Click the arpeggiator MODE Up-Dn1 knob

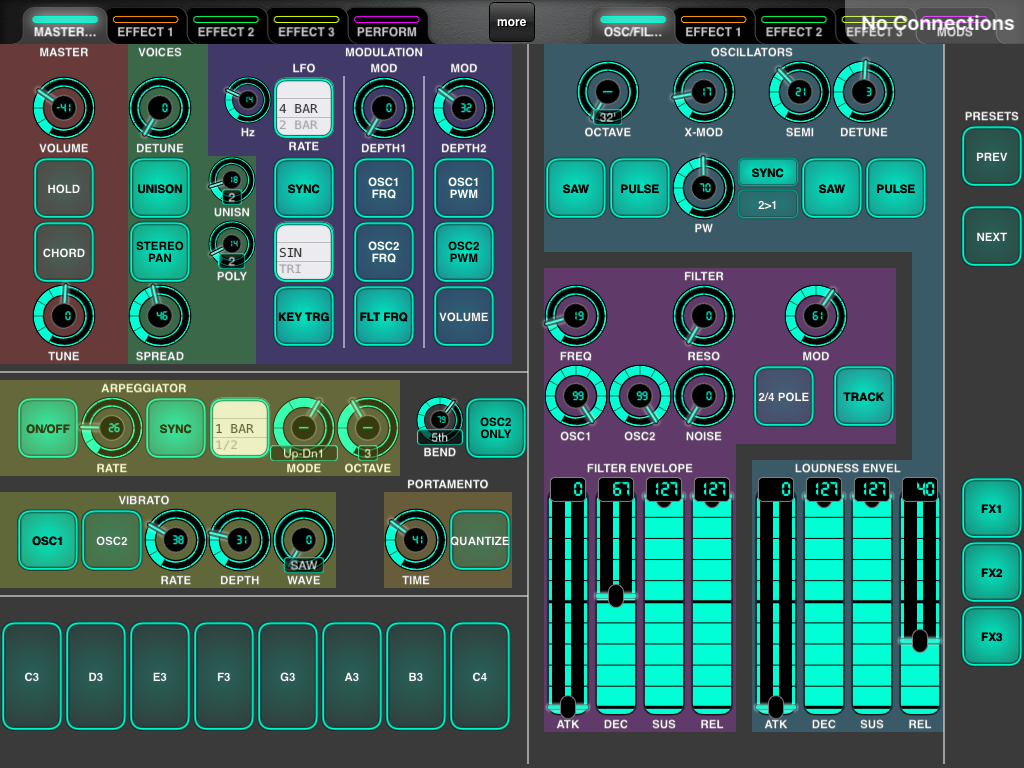pos(304,428)
